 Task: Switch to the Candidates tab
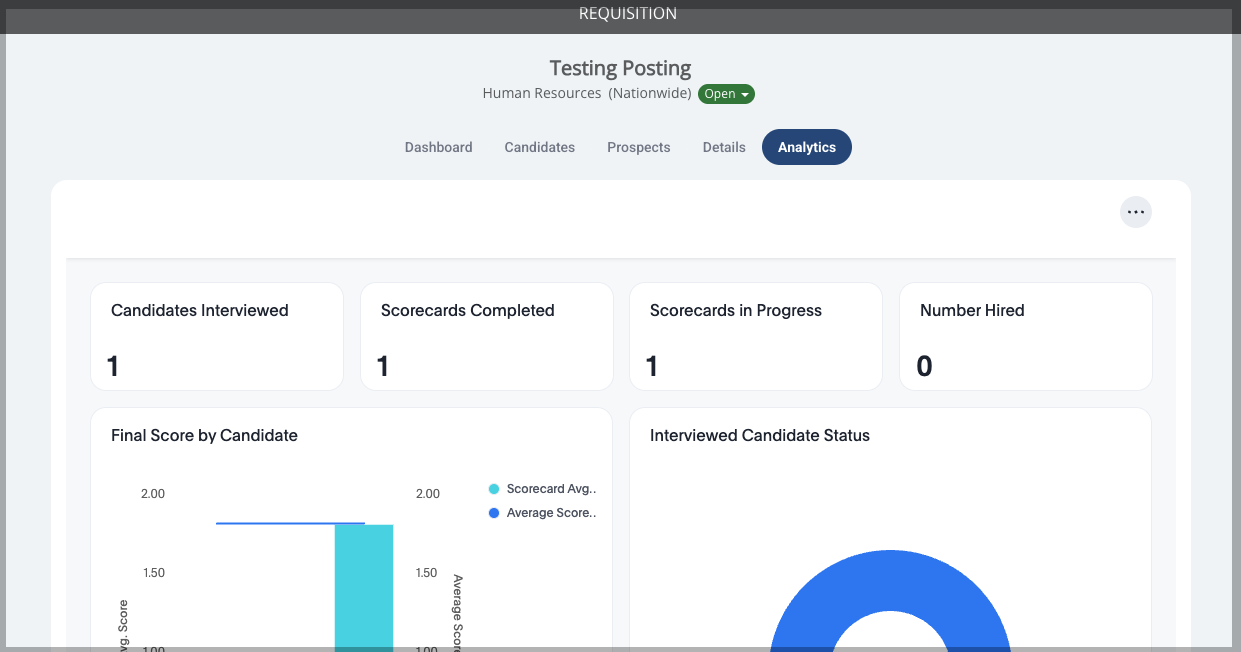pos(540,147)
